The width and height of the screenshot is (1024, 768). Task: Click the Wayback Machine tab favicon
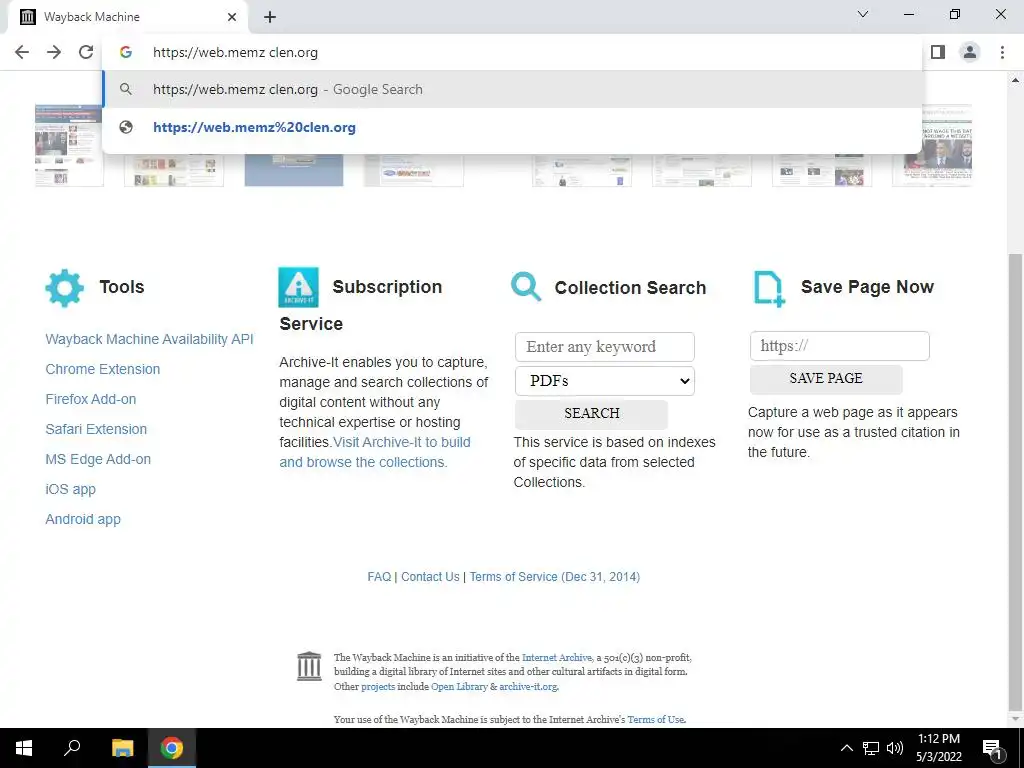point(27,17)
